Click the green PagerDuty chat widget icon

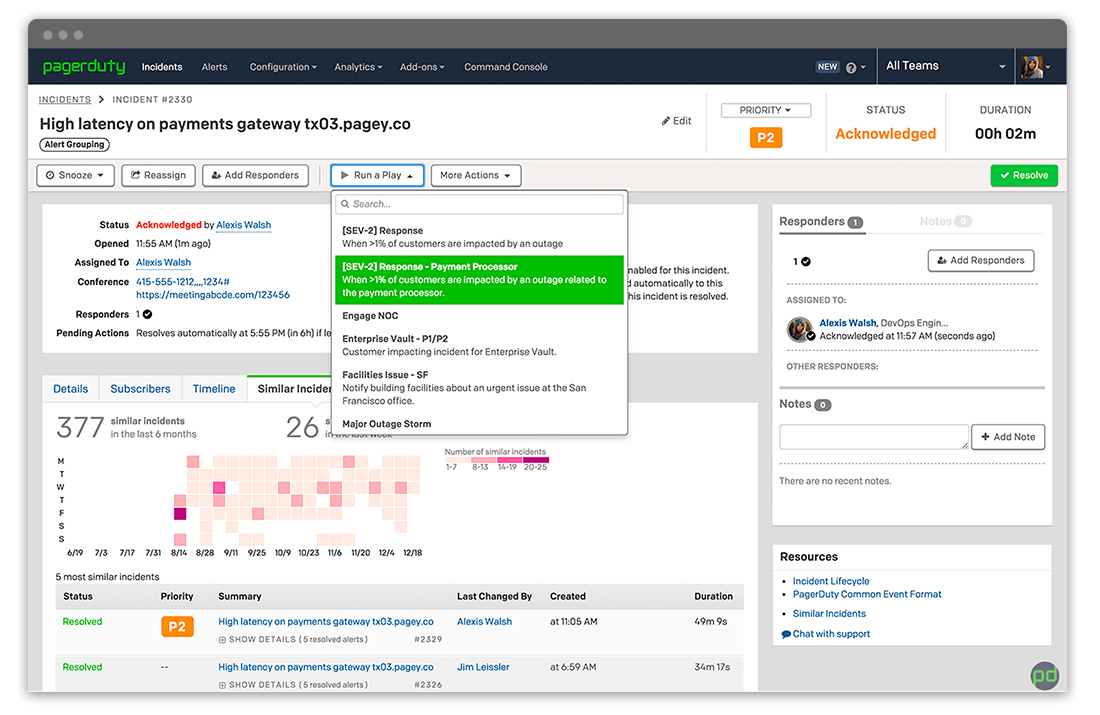pos(1044,675)
